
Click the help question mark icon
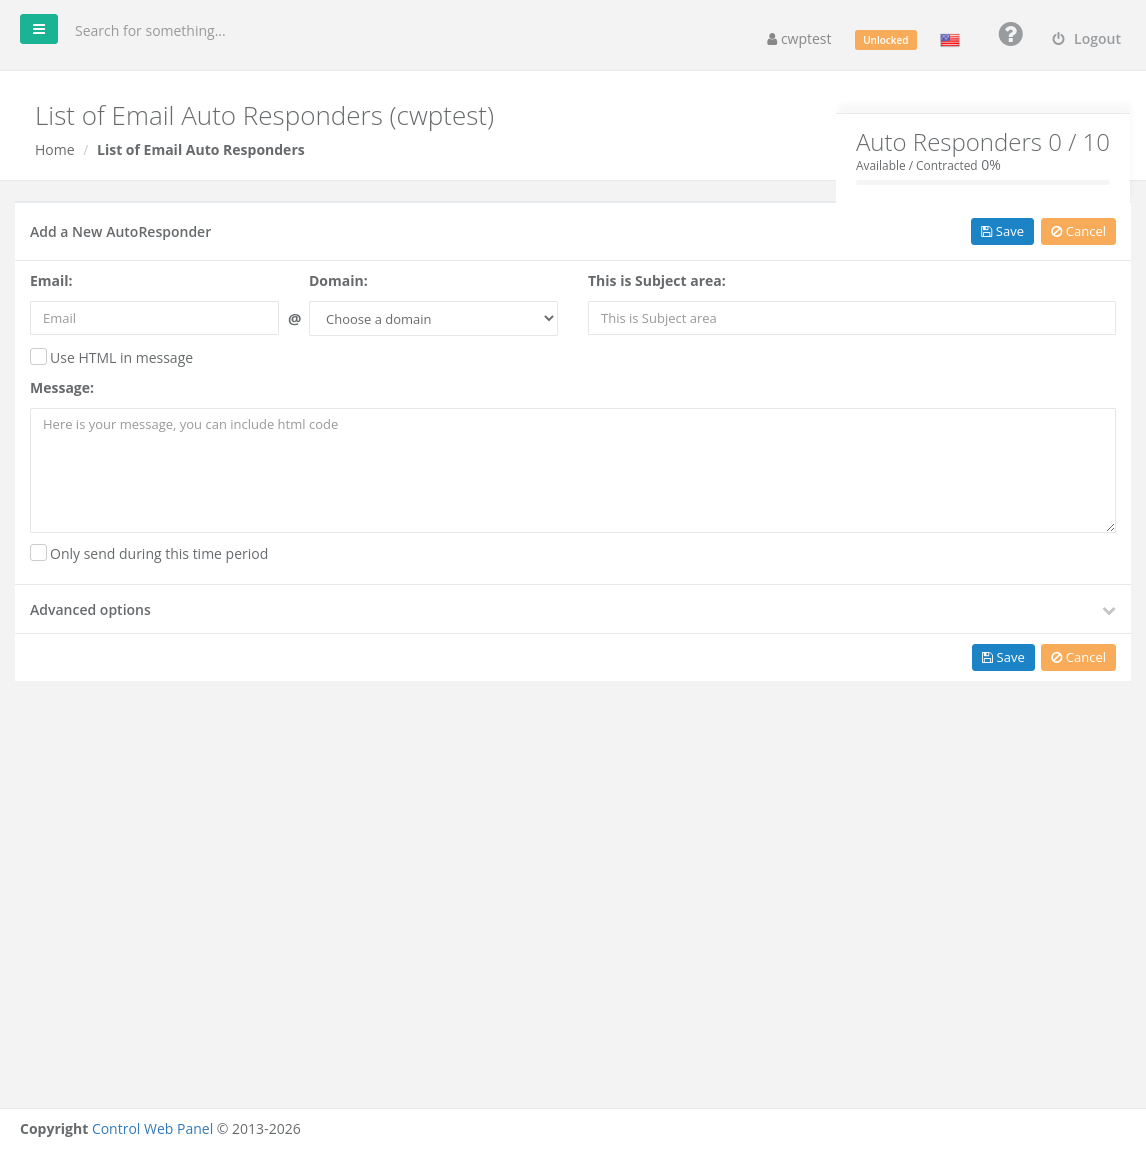click(x=1010, y=34)
